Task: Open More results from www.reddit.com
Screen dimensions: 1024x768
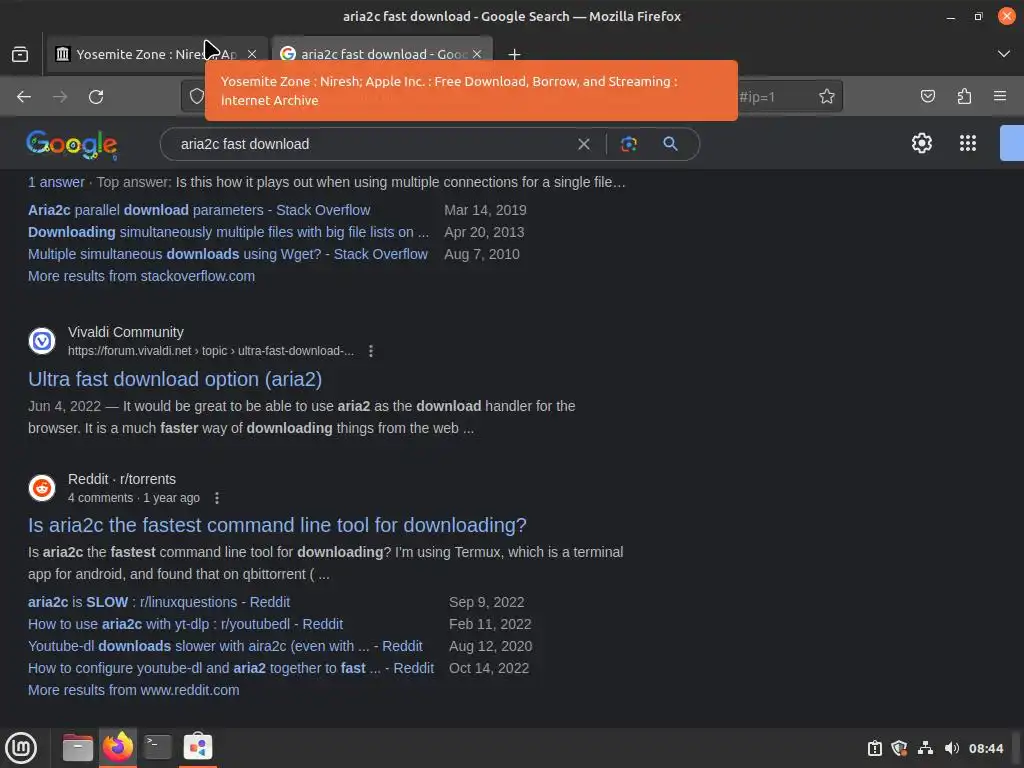Action: pyautogui.click(x=133, y=690)
